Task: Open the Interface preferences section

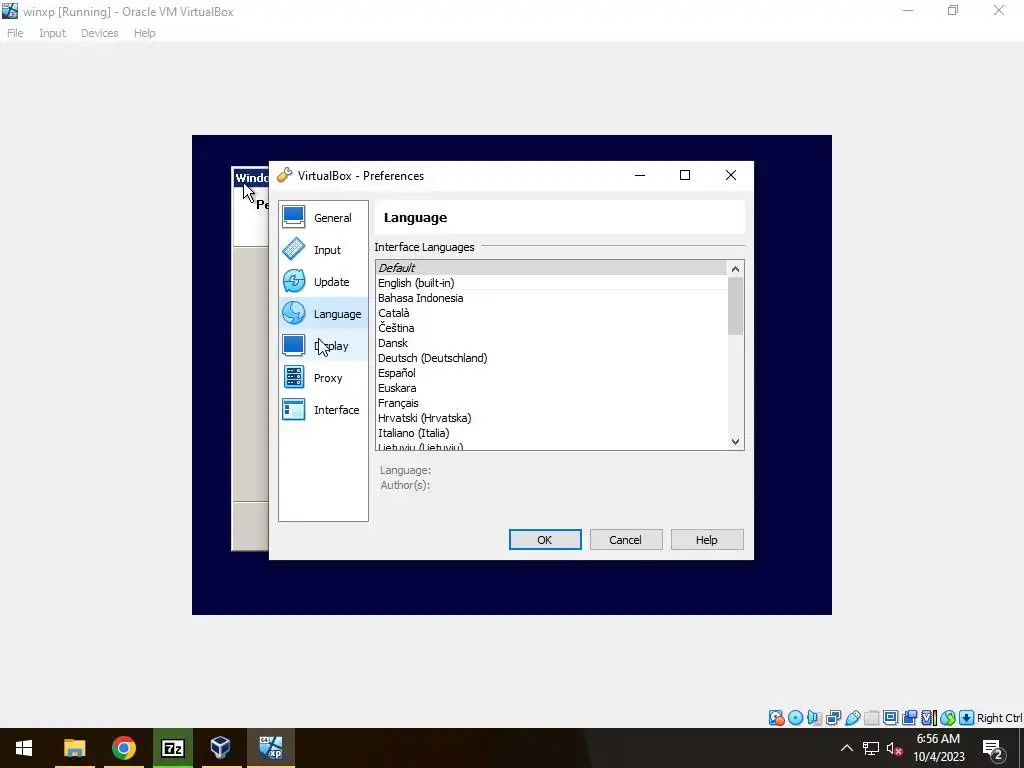Action: click(323, 409)
